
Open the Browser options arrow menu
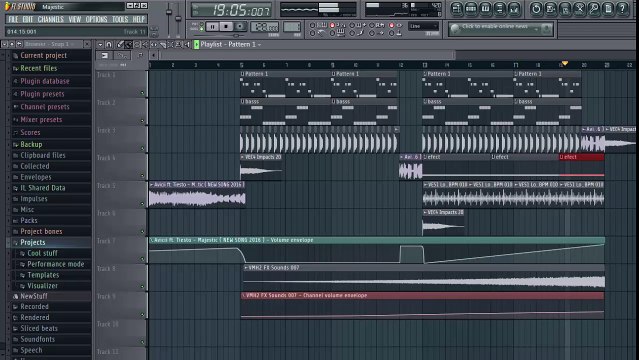point(4,44)
